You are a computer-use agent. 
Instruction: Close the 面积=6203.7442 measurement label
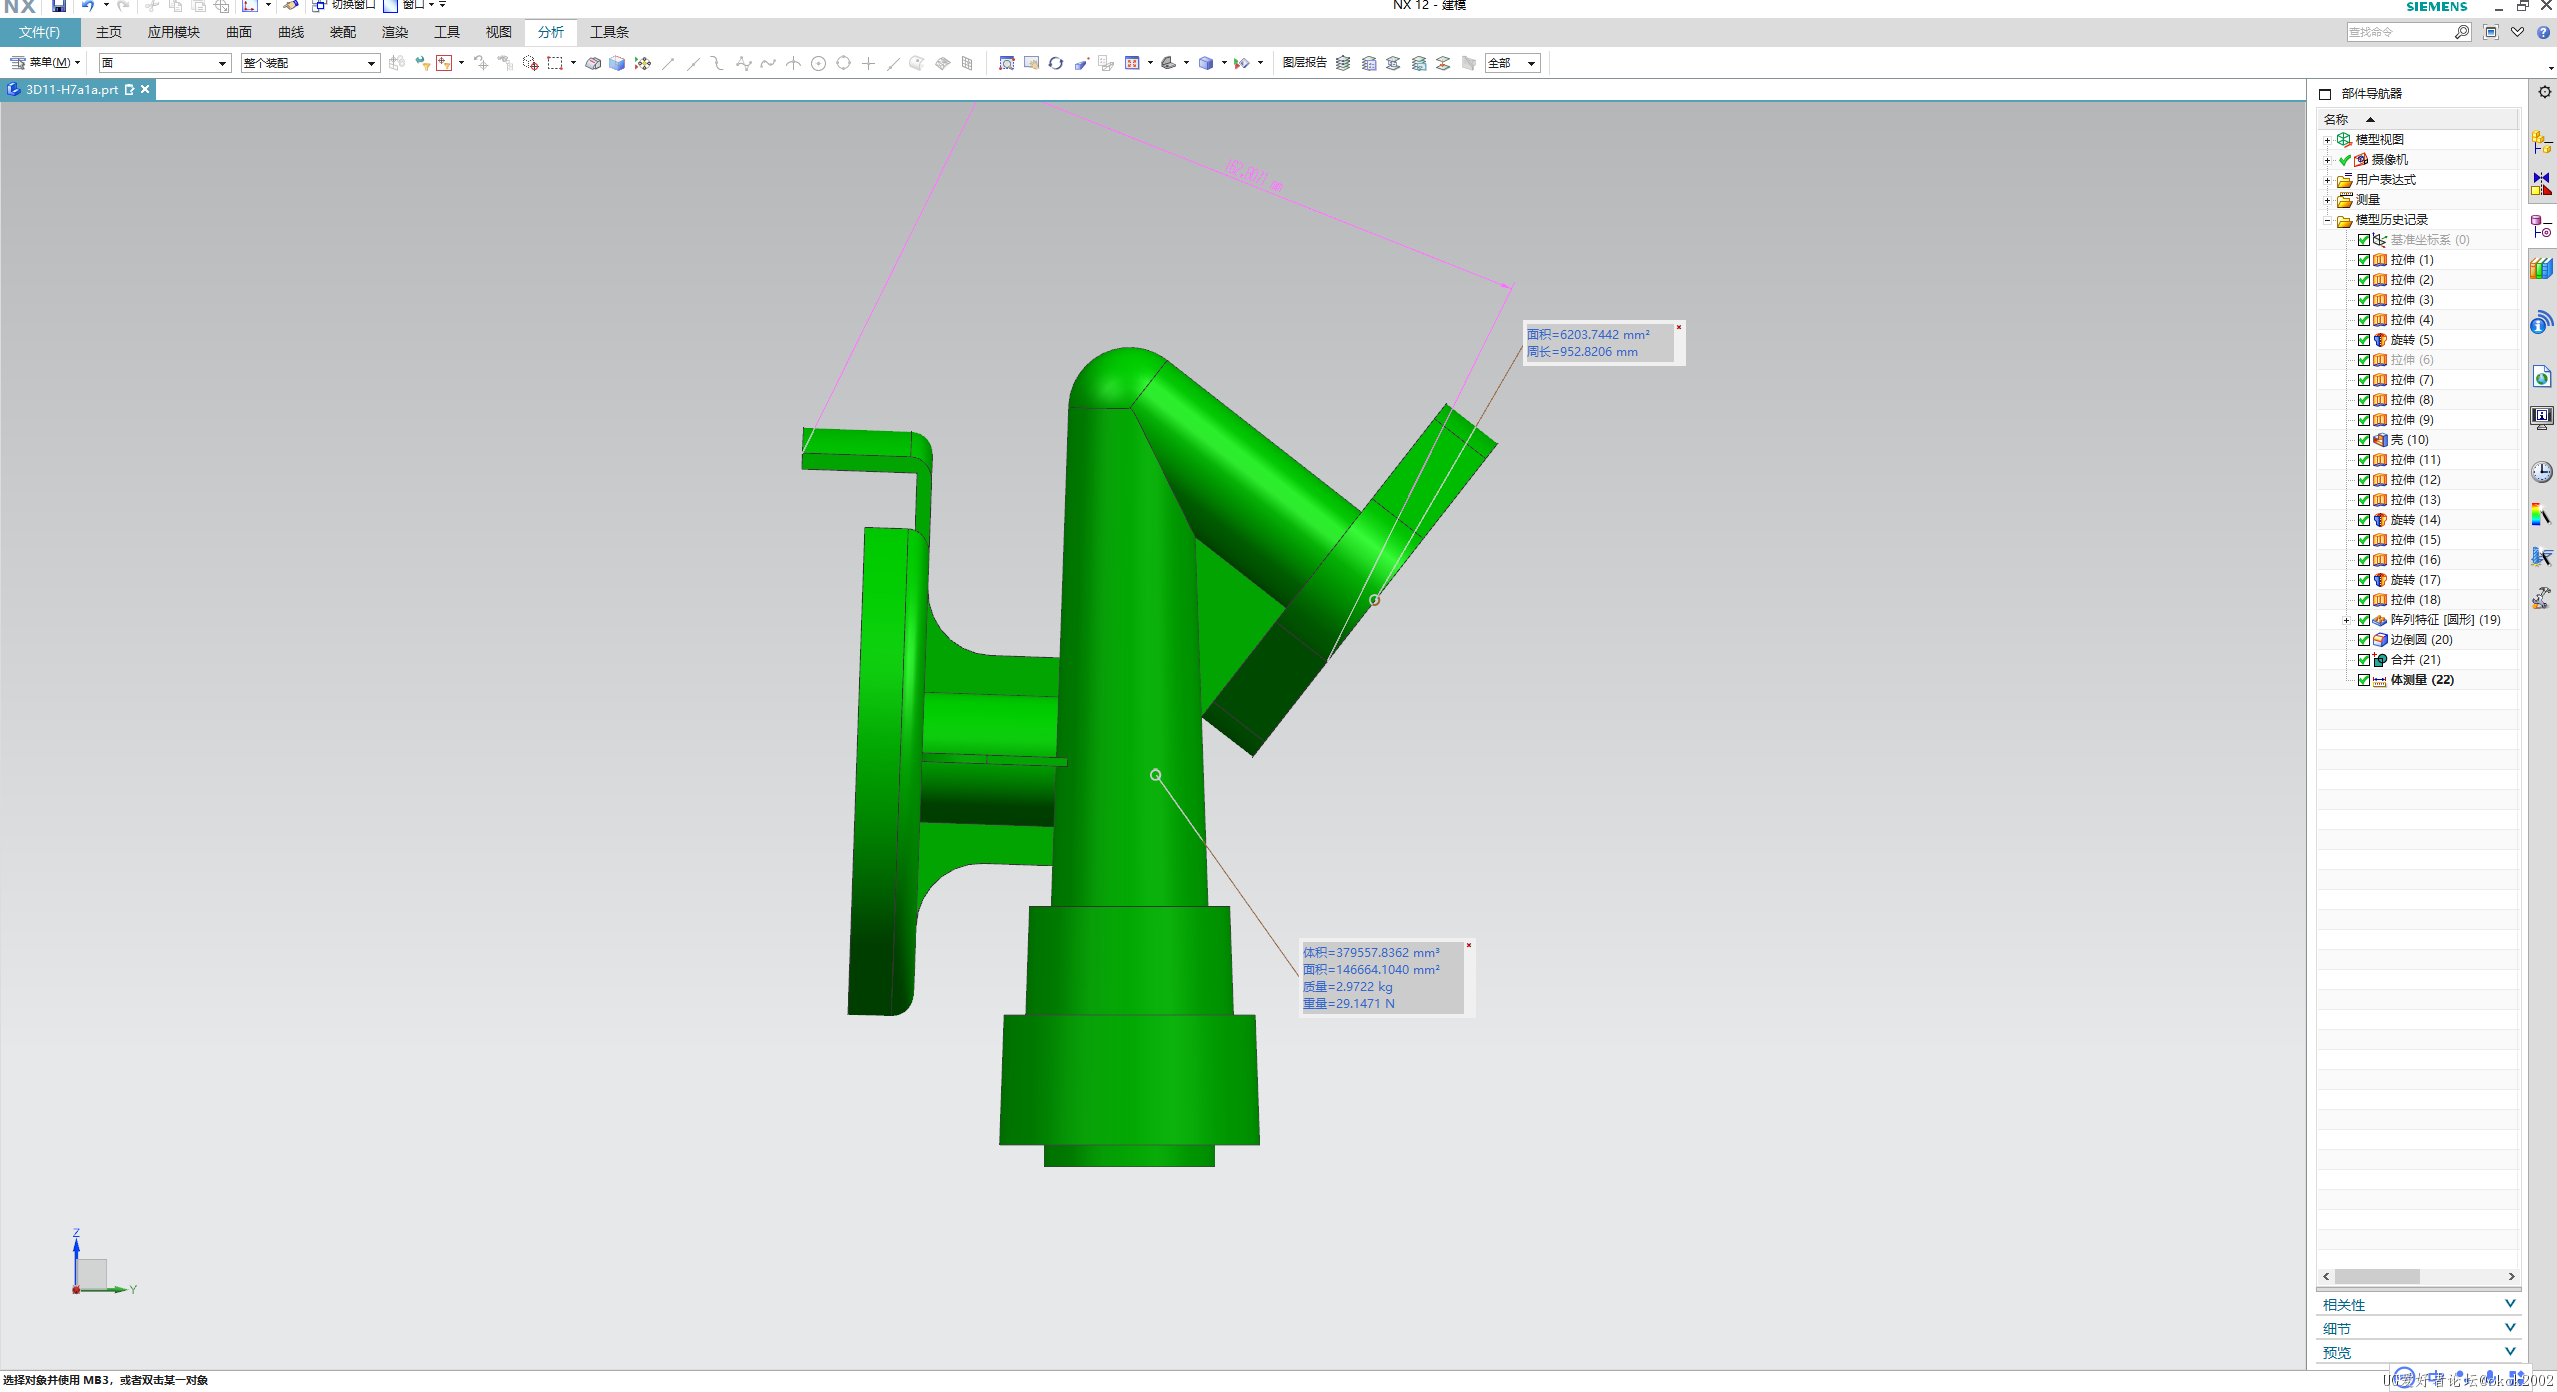click(1679, 327)
